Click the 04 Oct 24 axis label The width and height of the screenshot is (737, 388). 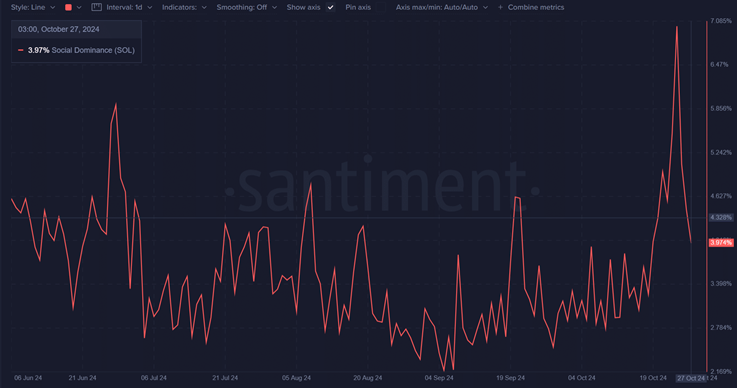581,378
